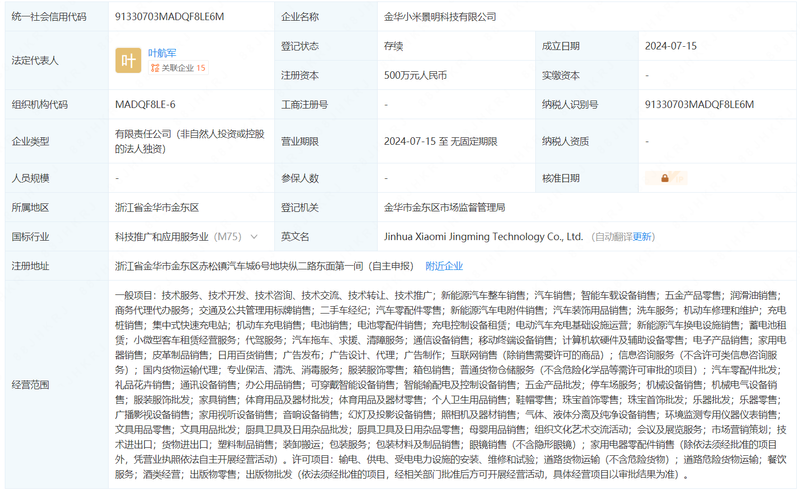The height and width of the screenshot is (493, 800).
Task: Click the taxpayer ID number value
Action: [x=699, y=104]
